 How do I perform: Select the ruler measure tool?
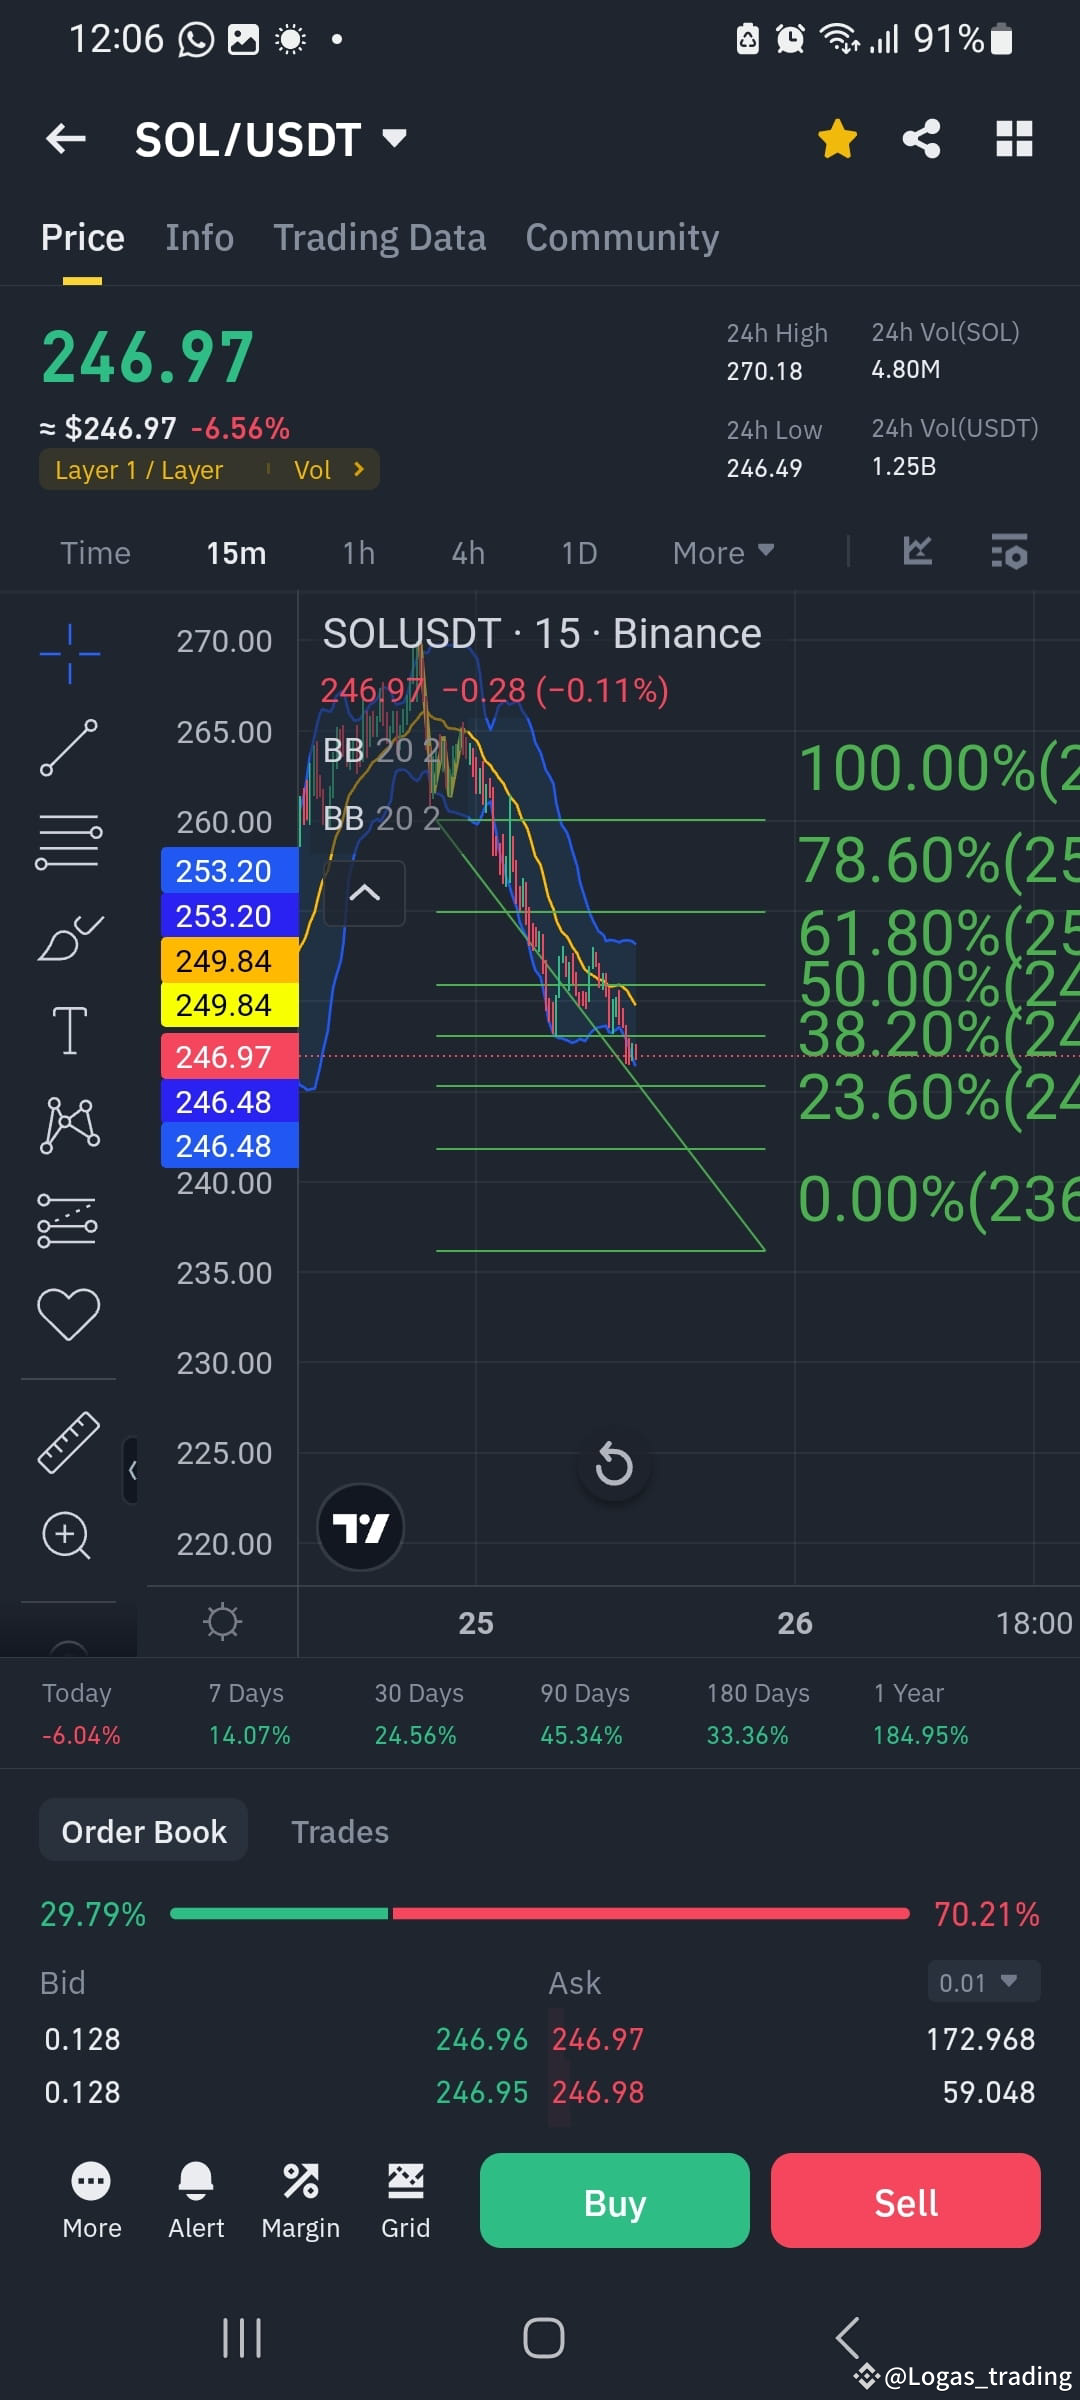[68, 1442]
